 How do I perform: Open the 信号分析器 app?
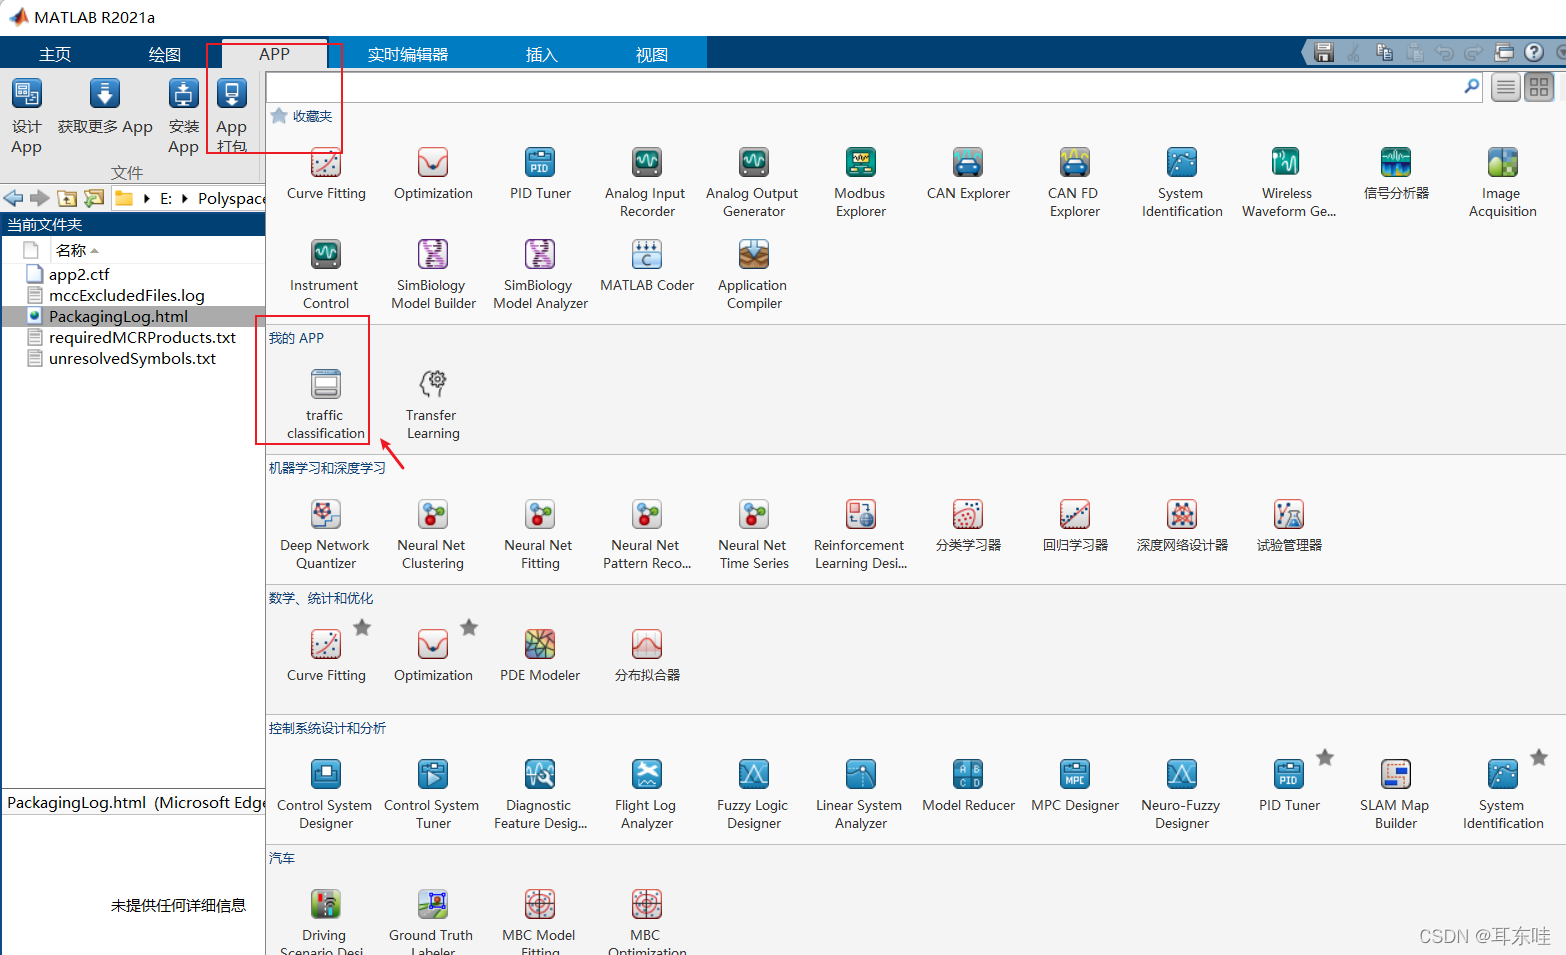(x=1396, y=174)
